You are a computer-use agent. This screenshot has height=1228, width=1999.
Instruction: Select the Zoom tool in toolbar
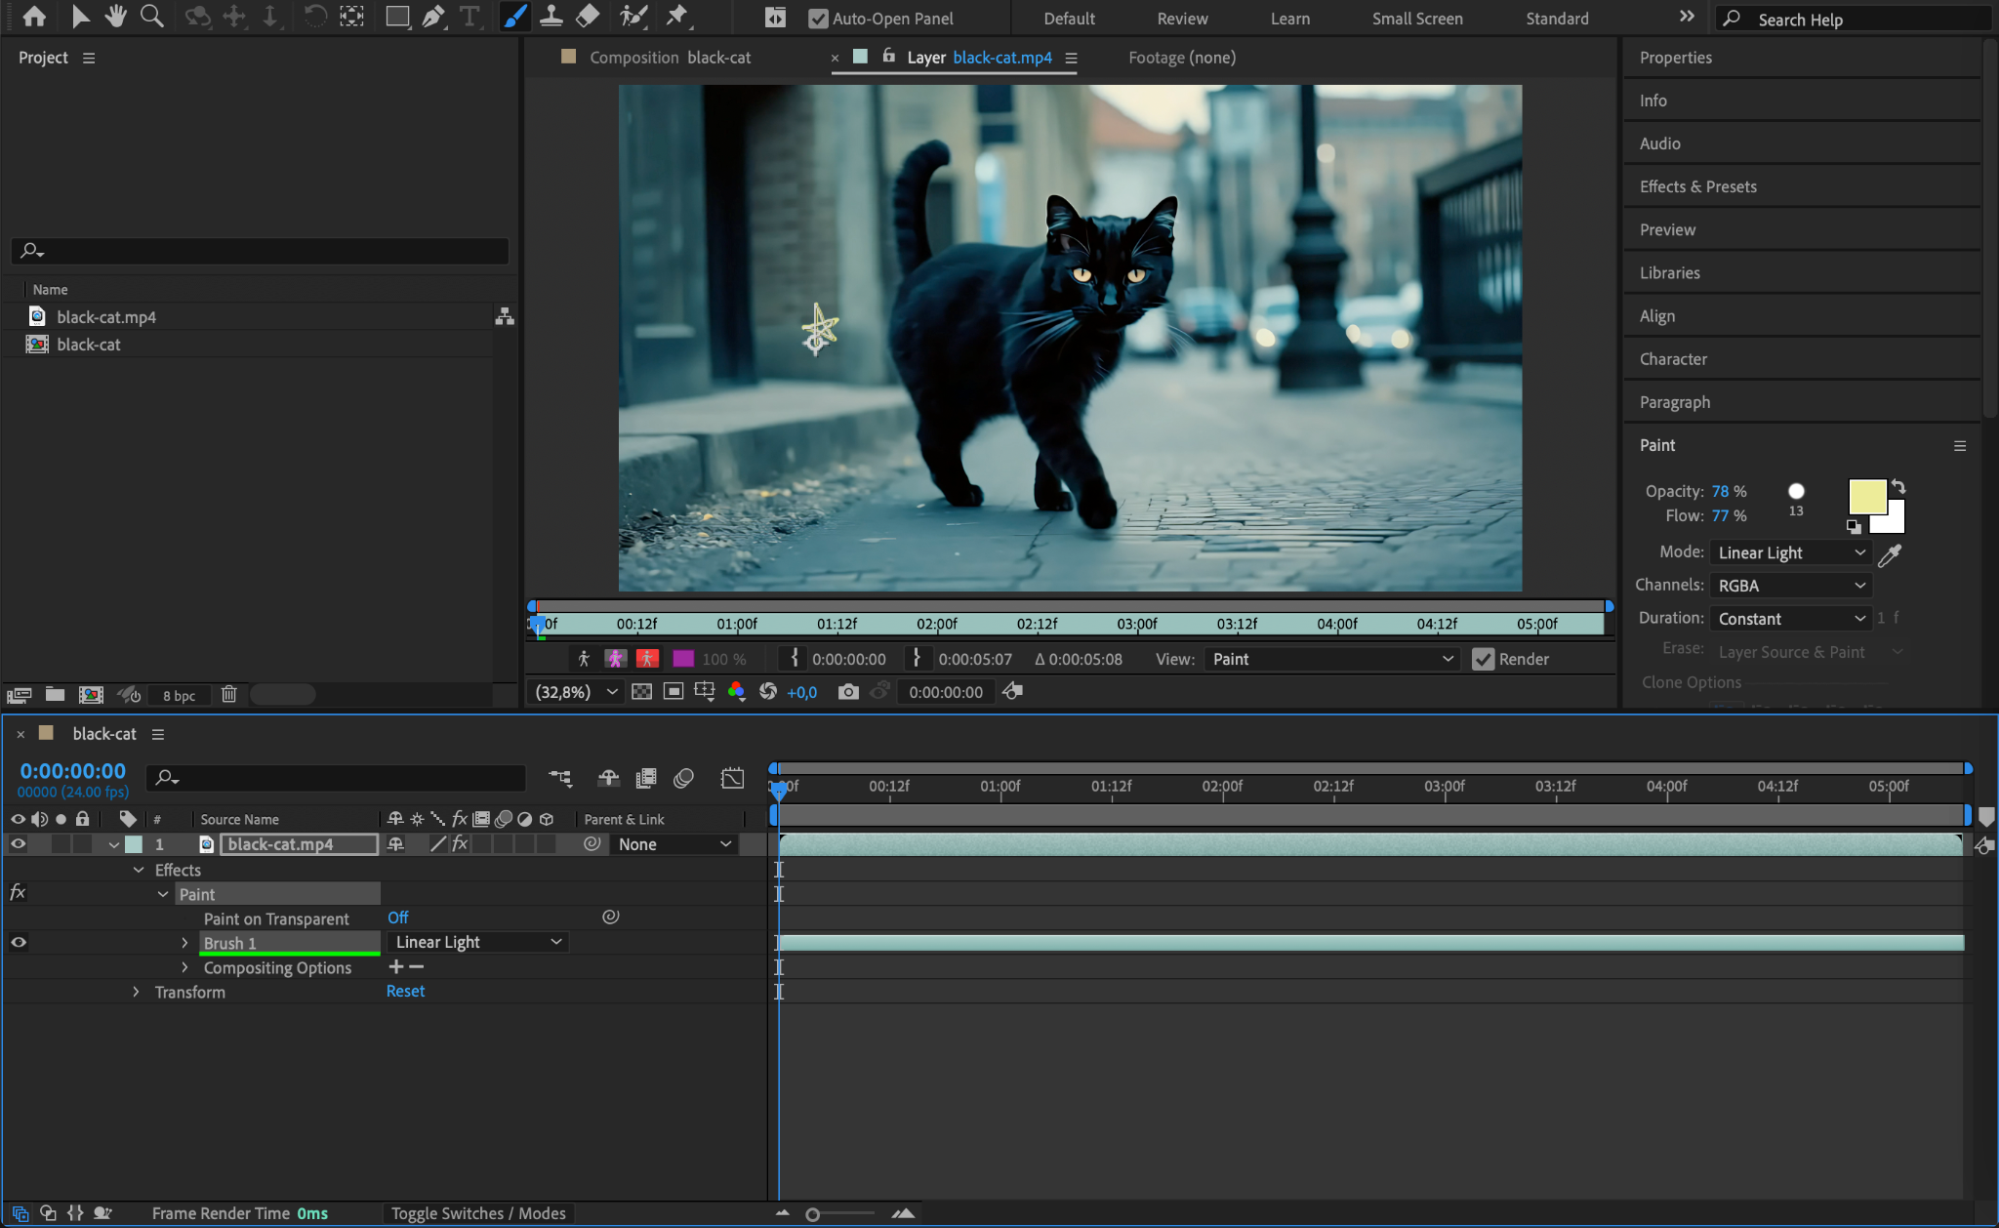(x=152, y=16)
